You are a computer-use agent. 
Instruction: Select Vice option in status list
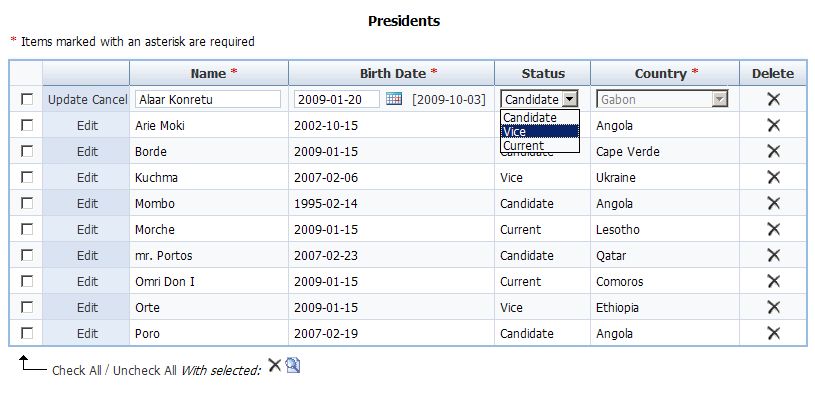coord(540,132)
